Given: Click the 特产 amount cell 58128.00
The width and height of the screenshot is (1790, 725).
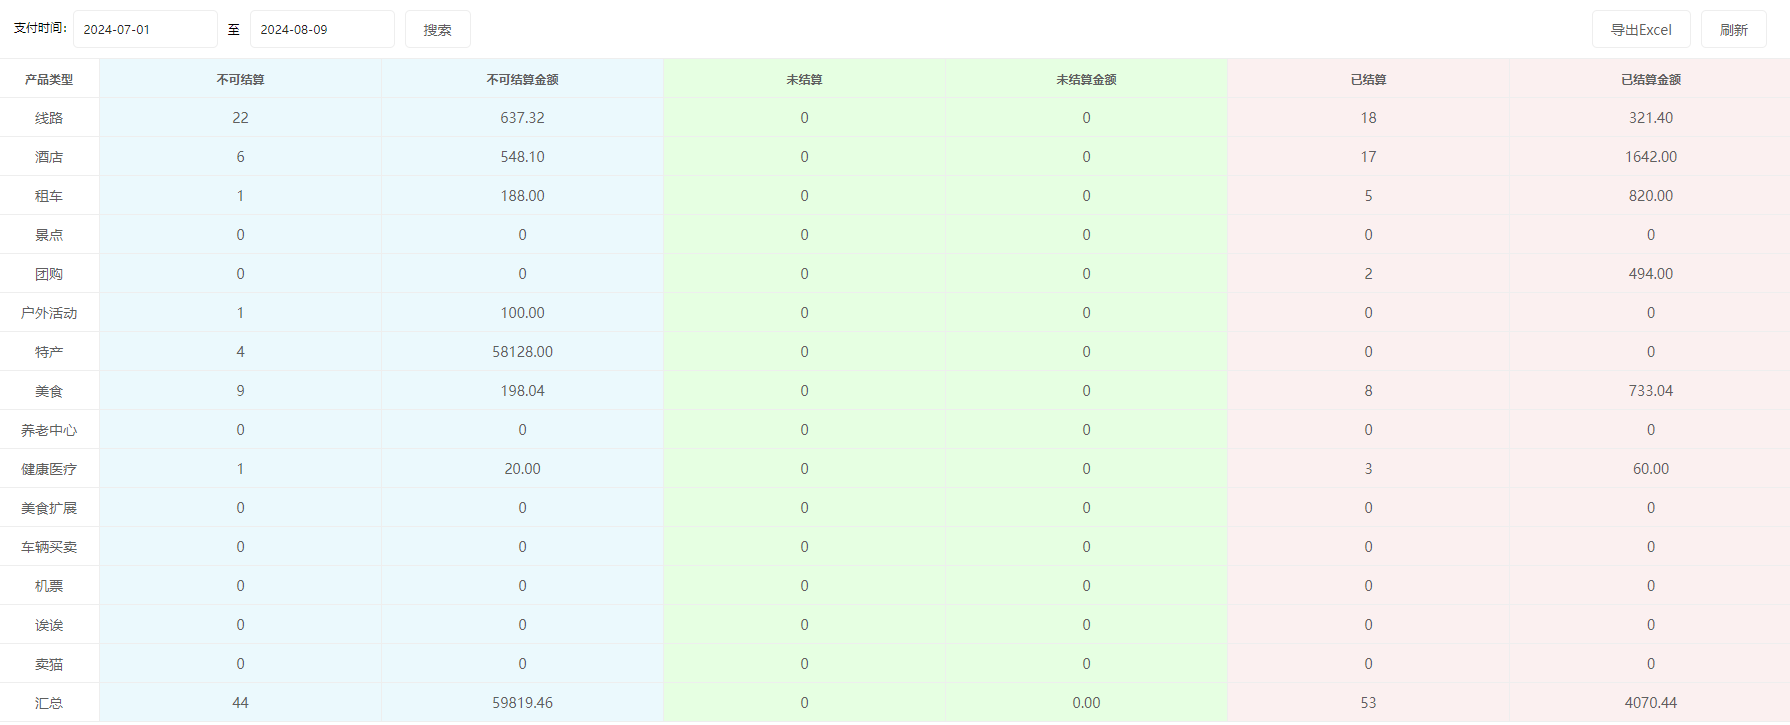Looking at the screenshot, I should coord(522,352).
